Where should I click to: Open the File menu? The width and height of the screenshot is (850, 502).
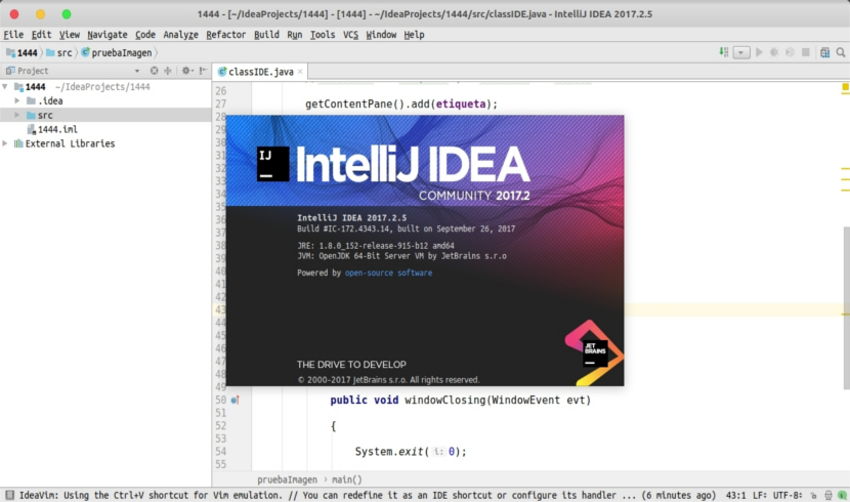pos(14,35)
